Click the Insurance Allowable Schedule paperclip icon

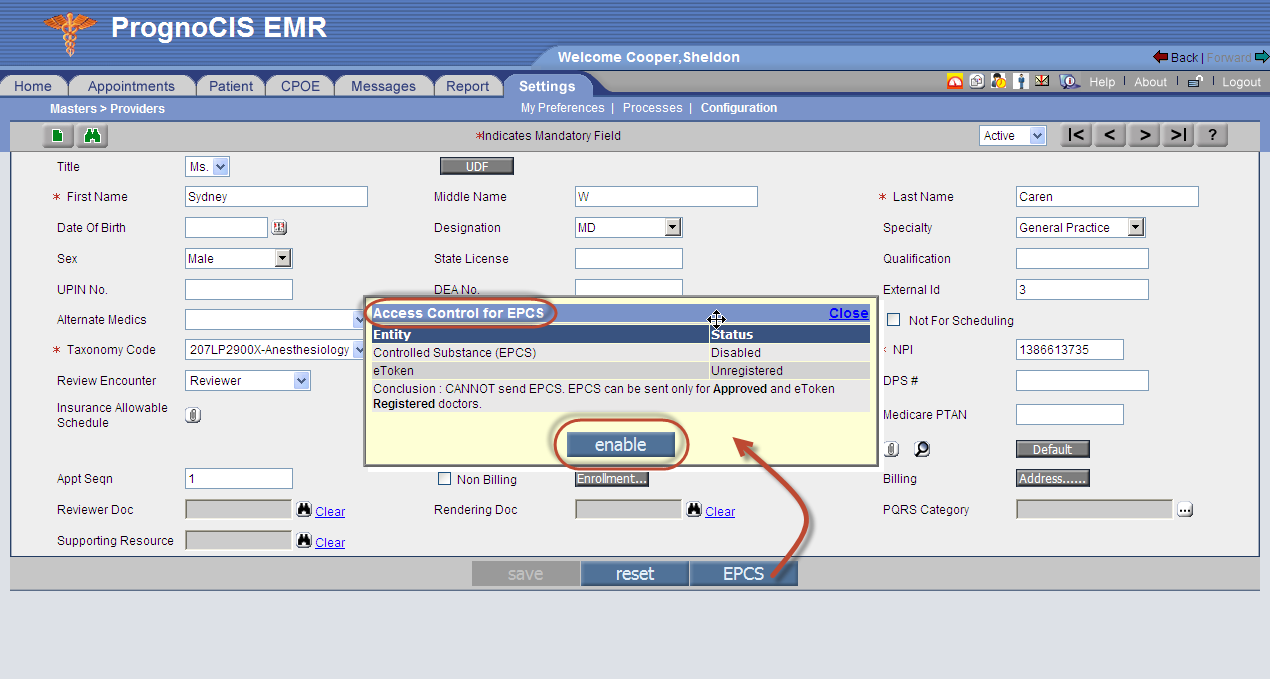tap(193, 415)
